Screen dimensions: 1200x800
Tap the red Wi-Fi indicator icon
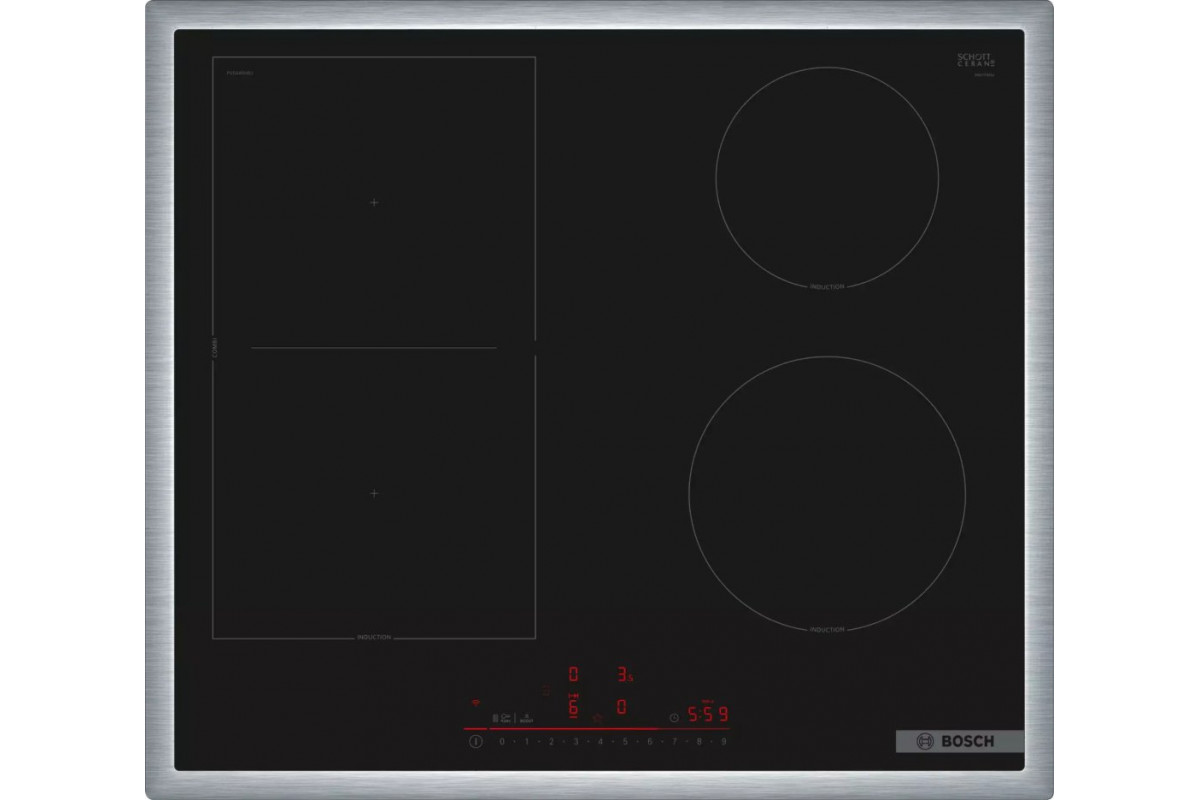pyautogui.click(x=476, y=701)
